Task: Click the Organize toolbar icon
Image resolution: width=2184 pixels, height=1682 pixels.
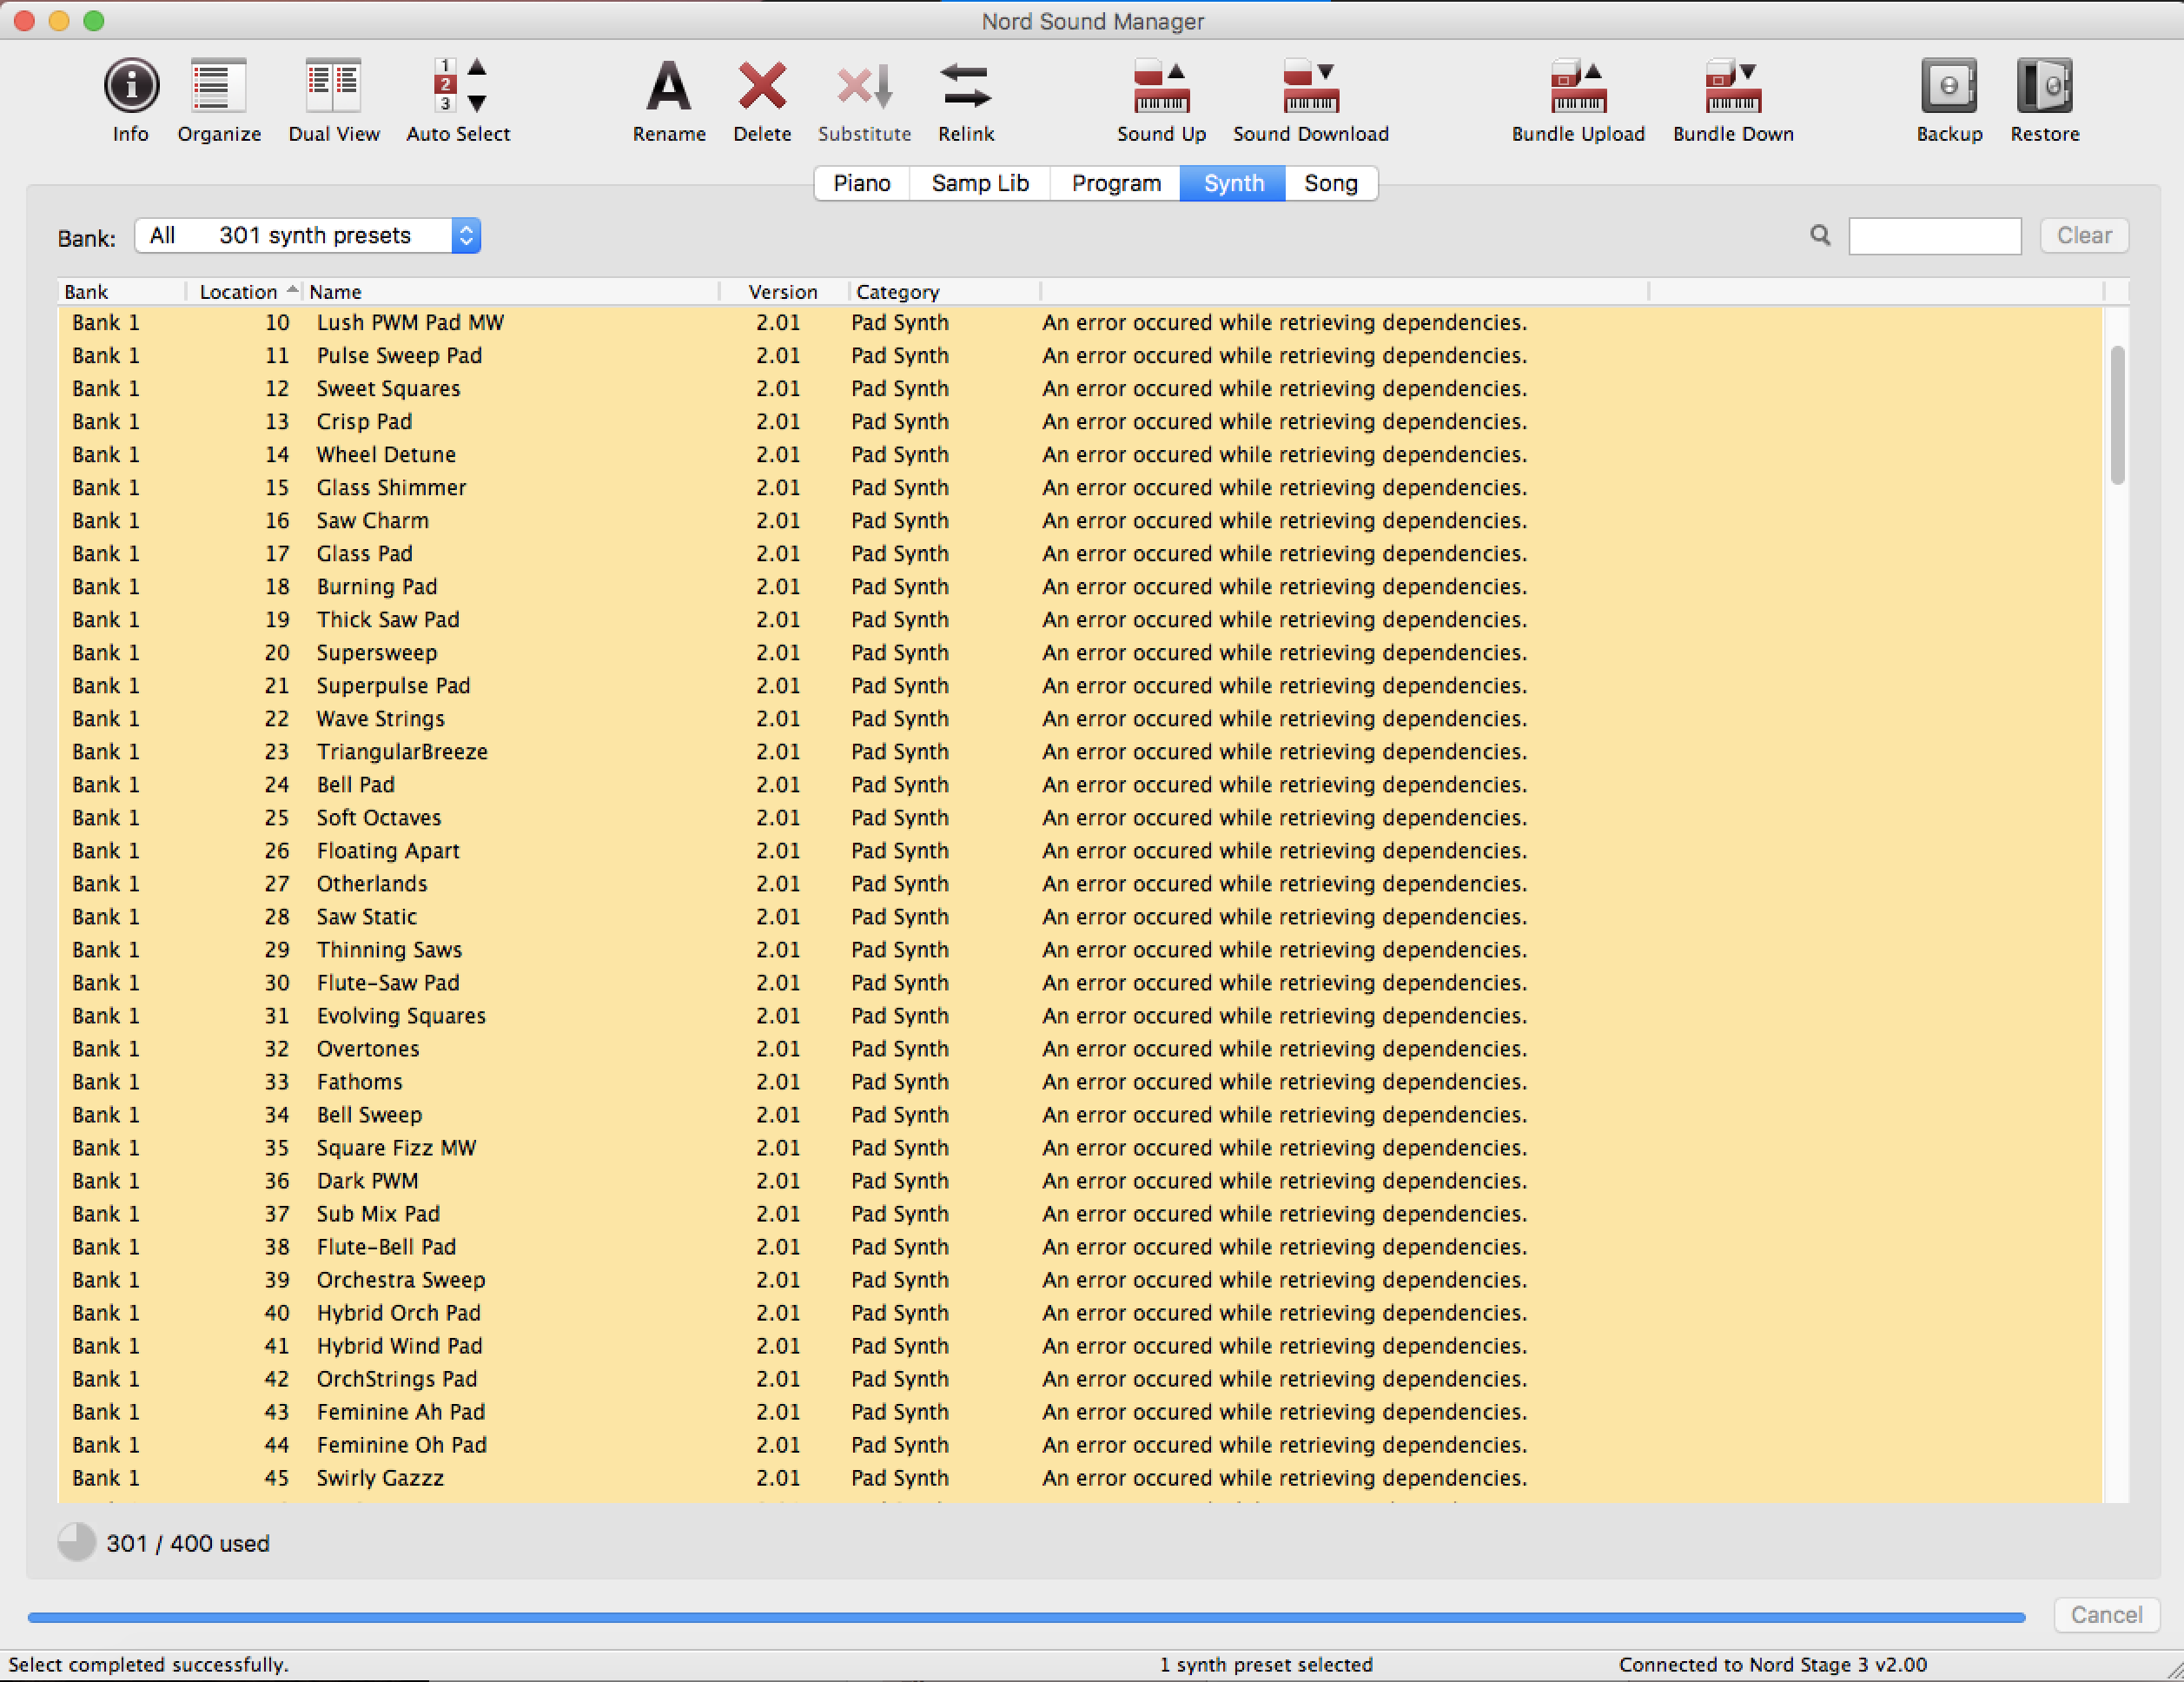Action: (x=218, y=86)
